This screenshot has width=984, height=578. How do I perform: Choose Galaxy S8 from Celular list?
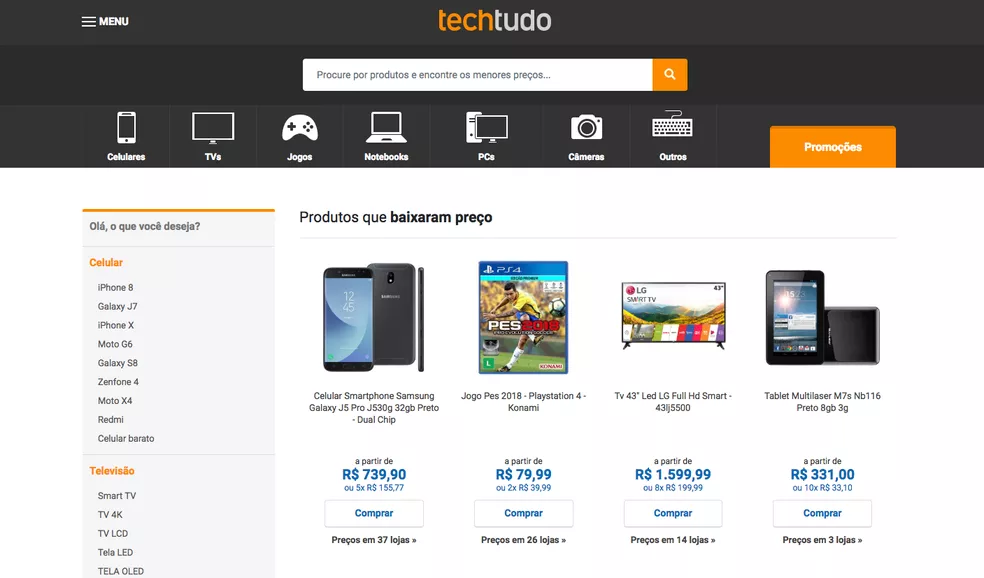click(118, 363)
